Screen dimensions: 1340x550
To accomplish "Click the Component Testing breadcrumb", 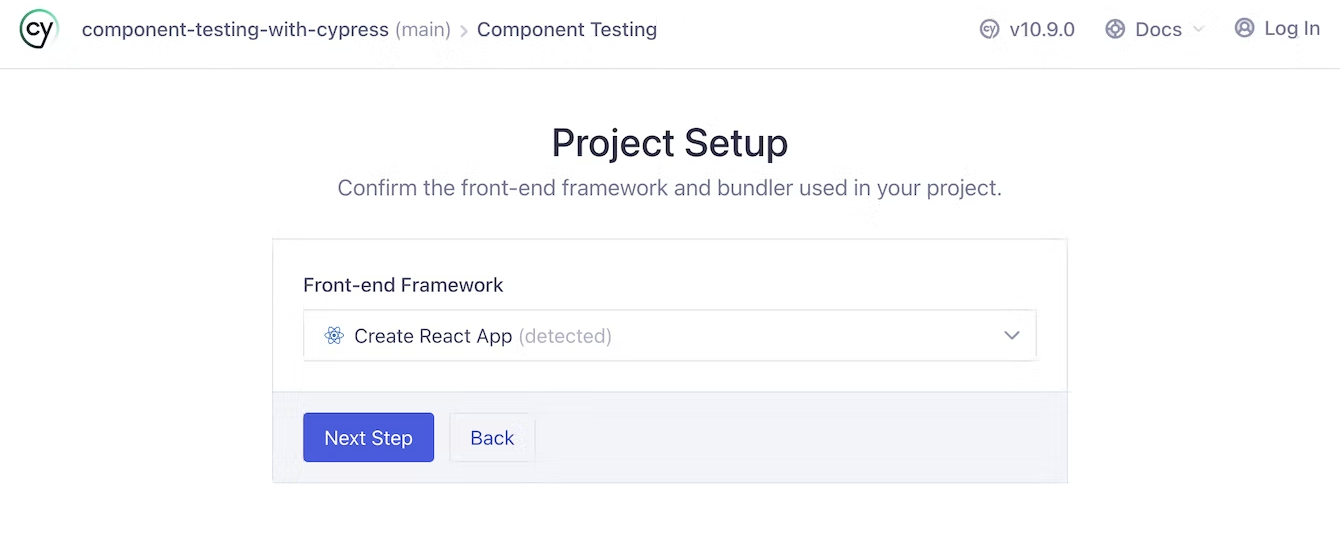I will coord(567,29).
